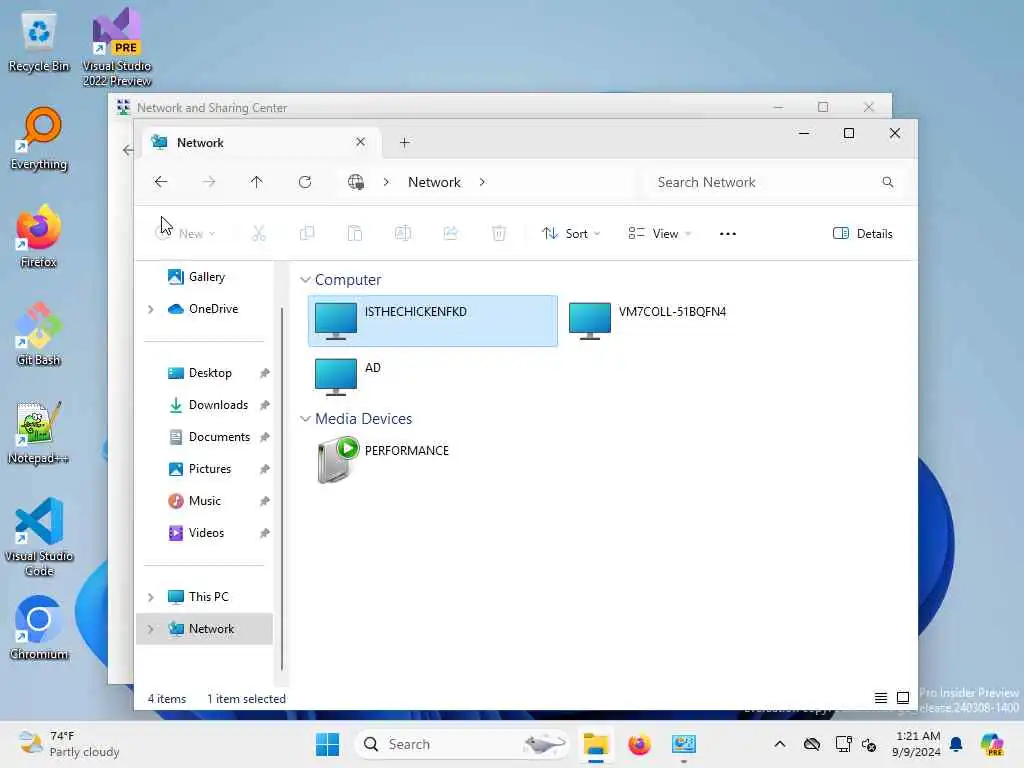Open Visual Studio 2022 Preview shortcut
The width and height of the screenshot is (1024, 768).
pos(117,47)
